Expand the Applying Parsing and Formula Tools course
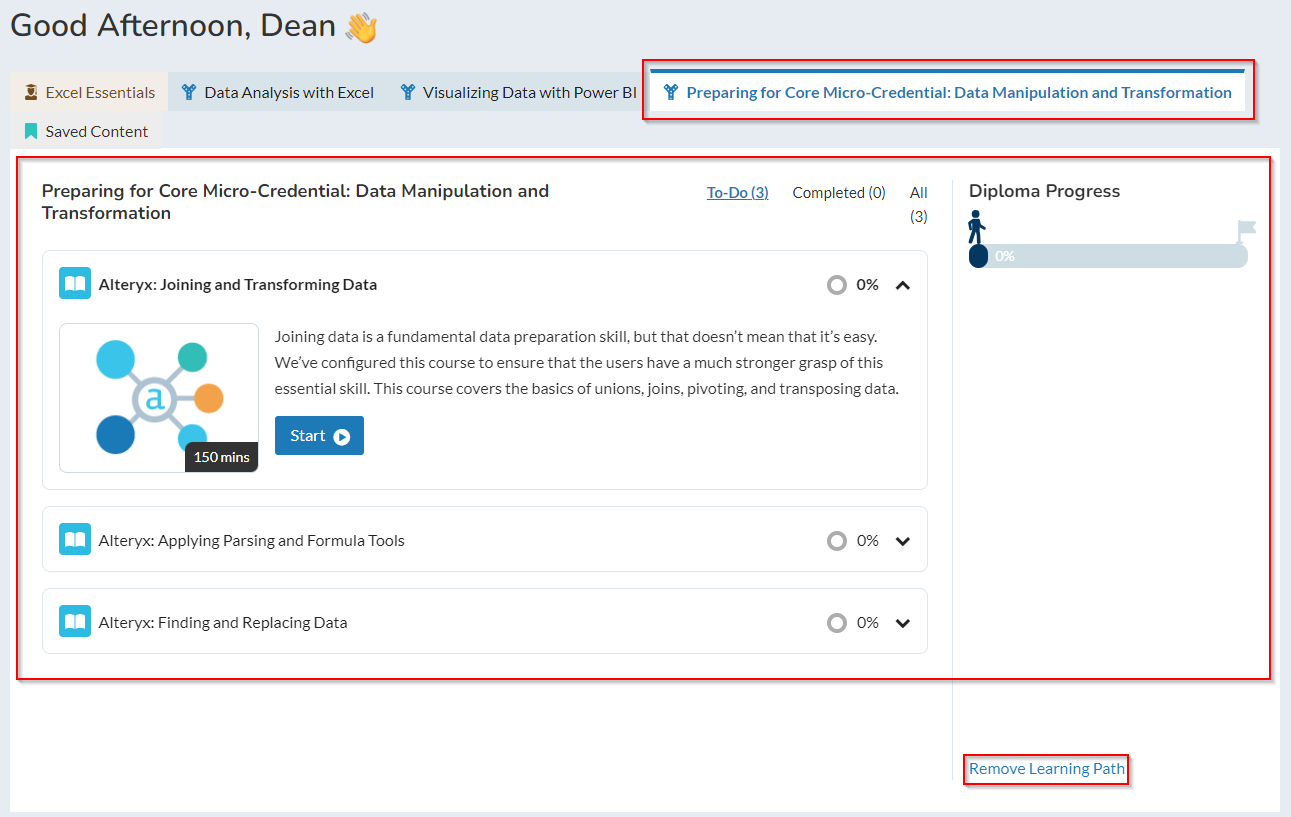Image resolution: width=1291 pixels, height=817 pixels. click(903, 541)
